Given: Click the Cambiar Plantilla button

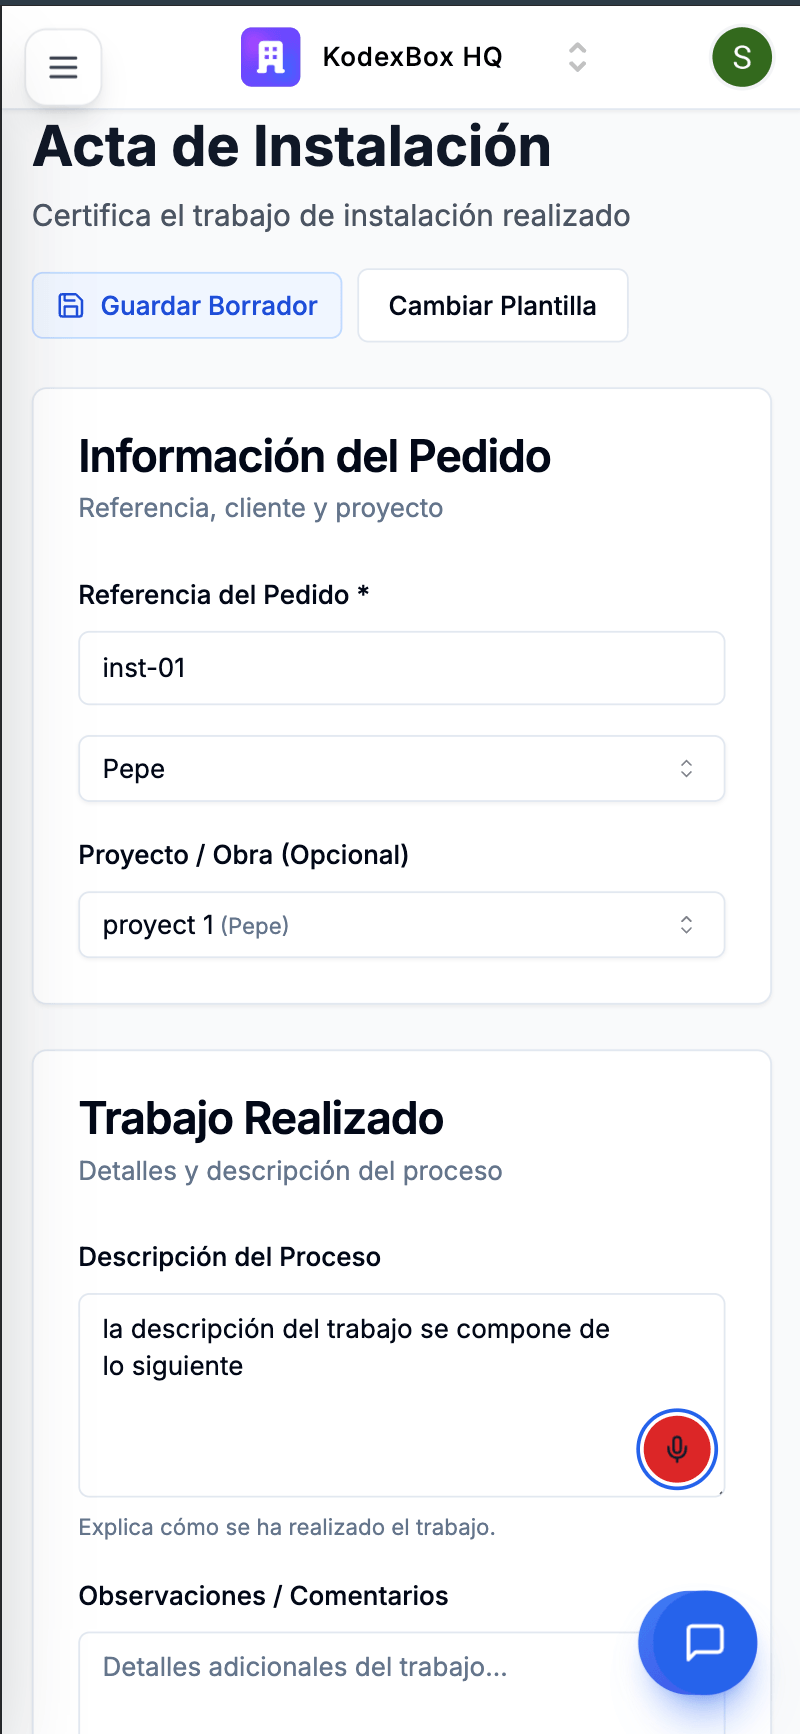Looking at the screenshot, I should 492,306.
